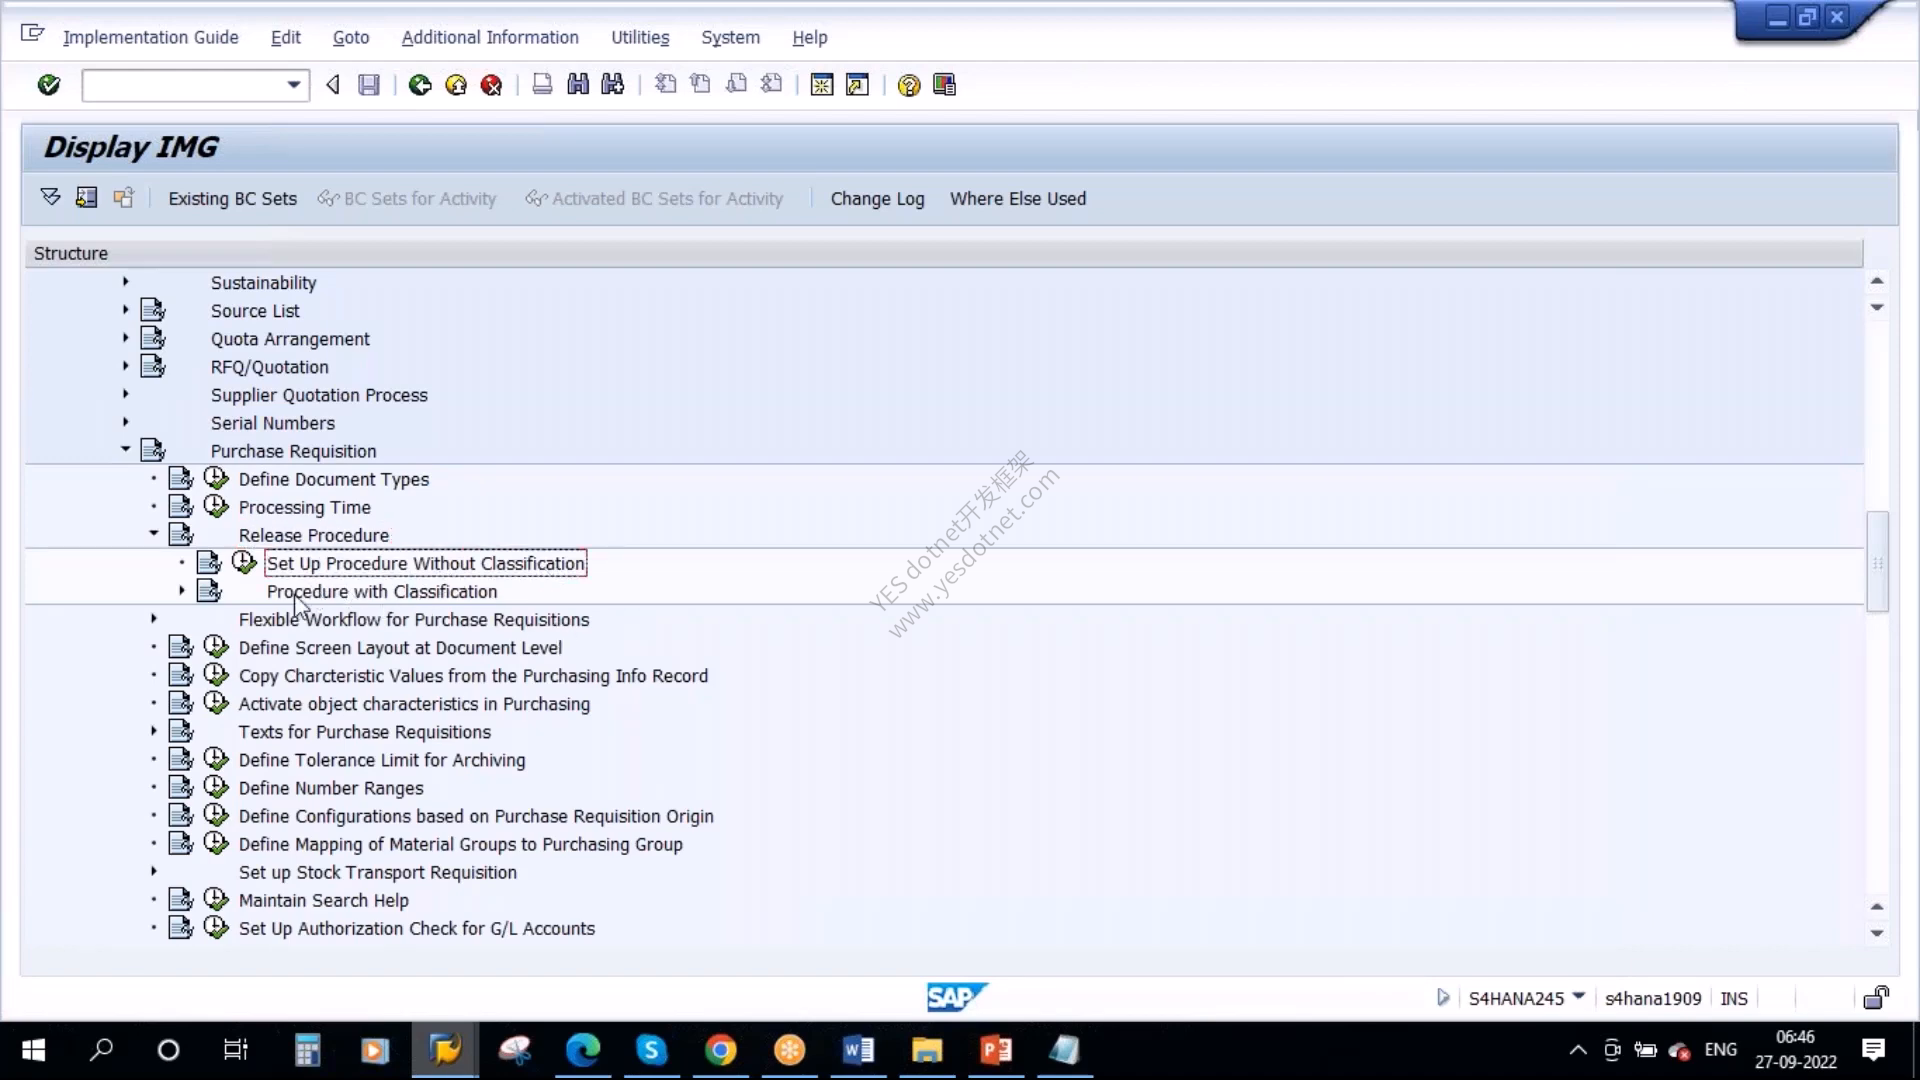Click the IMG activity execute icon for Define Document Types
Screen dimensions: 1920x1080
click(216, 478)
